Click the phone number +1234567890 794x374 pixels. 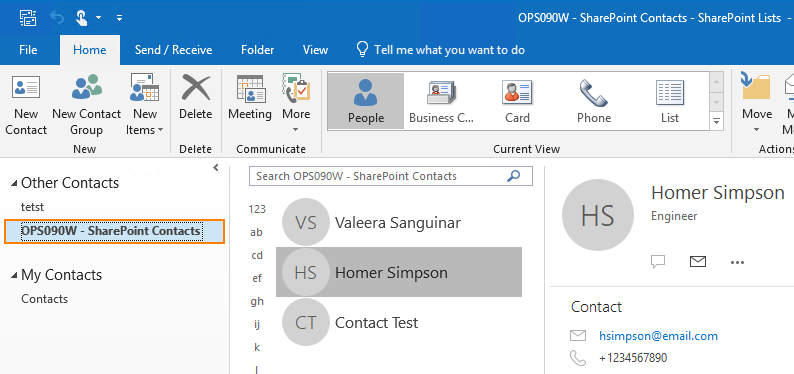[x=633, y=358]
